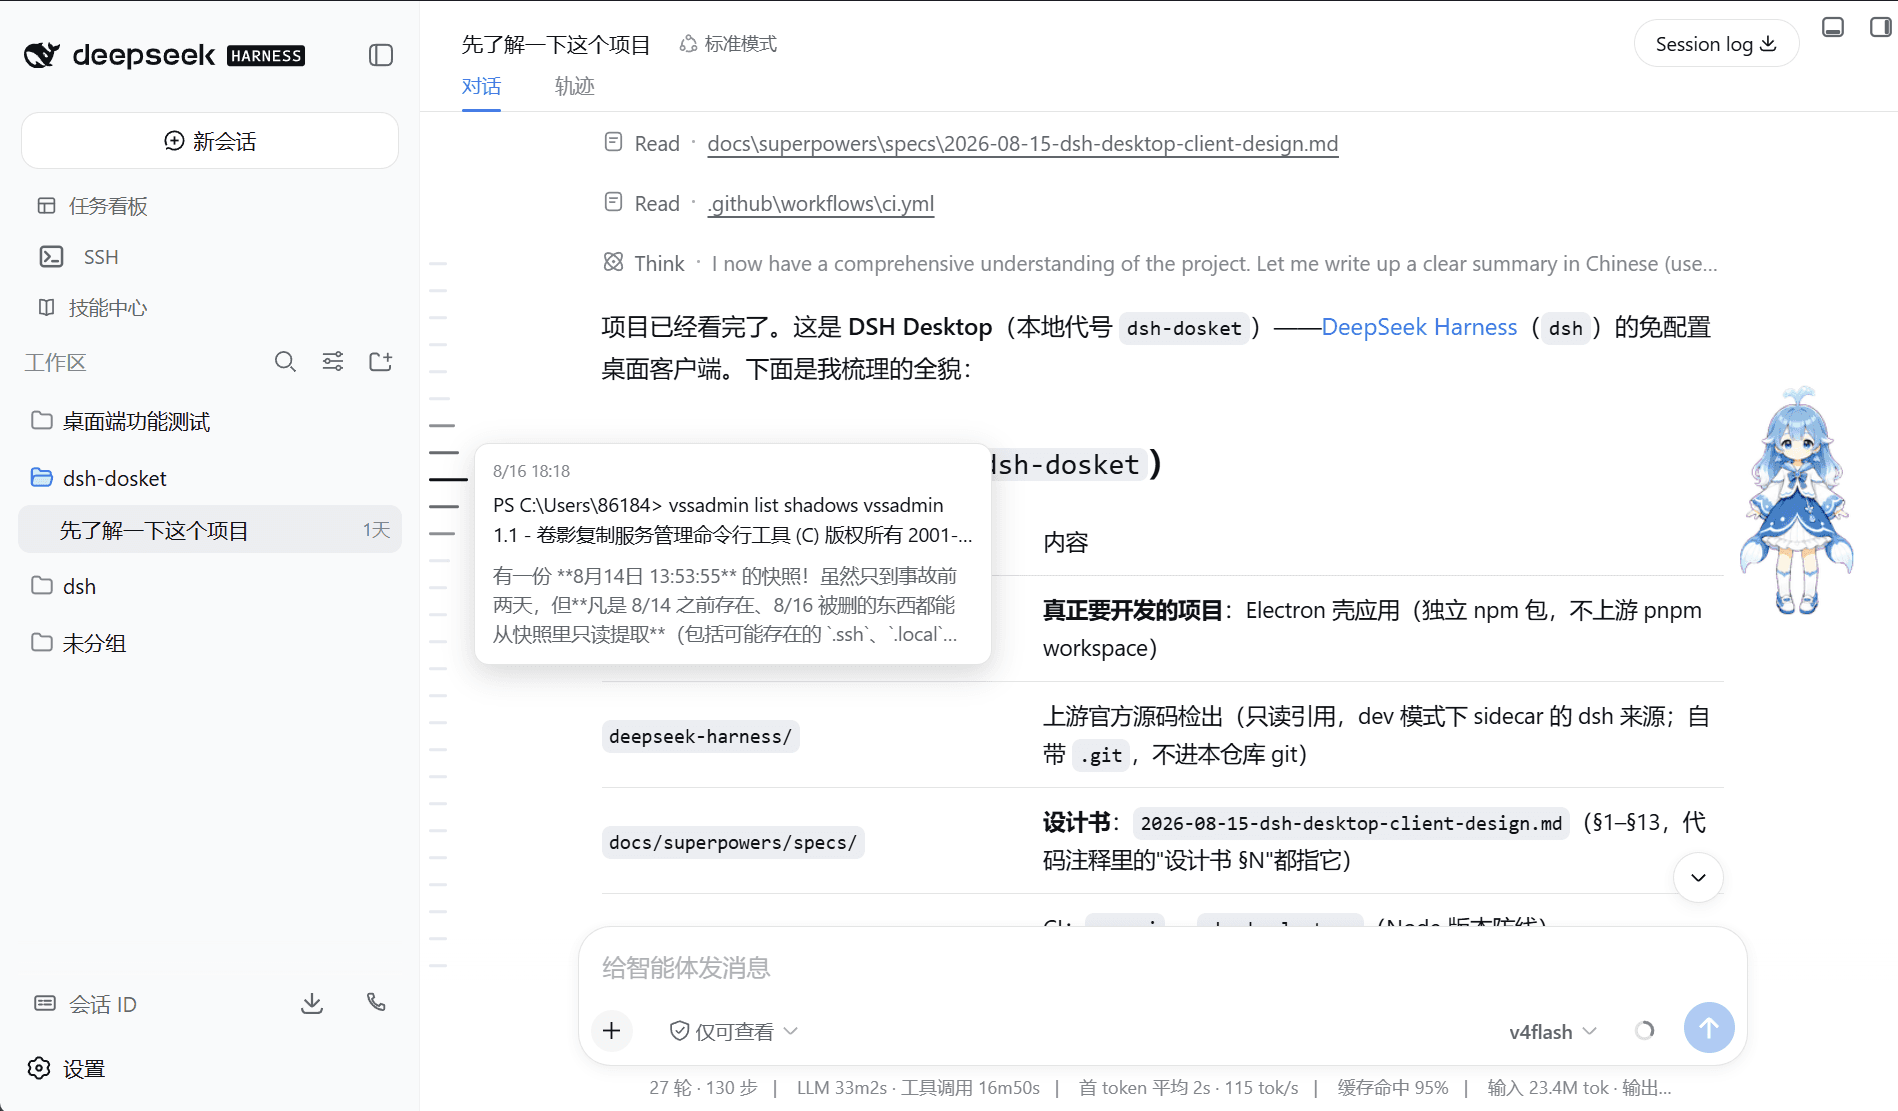Expand the Think reasoning step
1898x1111 pixels.
tap(1160, 264)
